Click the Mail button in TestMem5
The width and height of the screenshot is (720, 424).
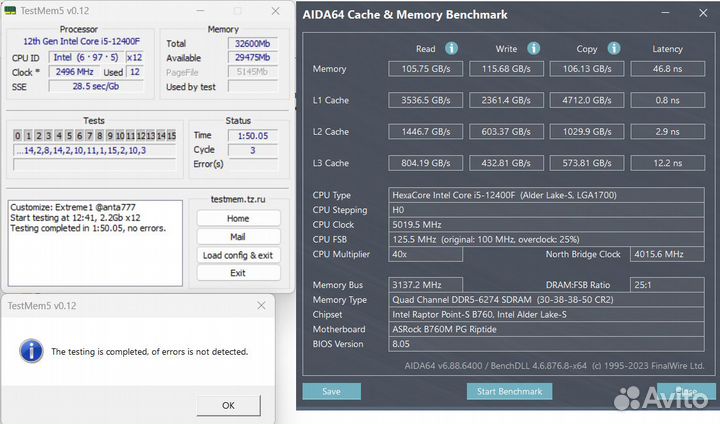(x=238, y=237)
